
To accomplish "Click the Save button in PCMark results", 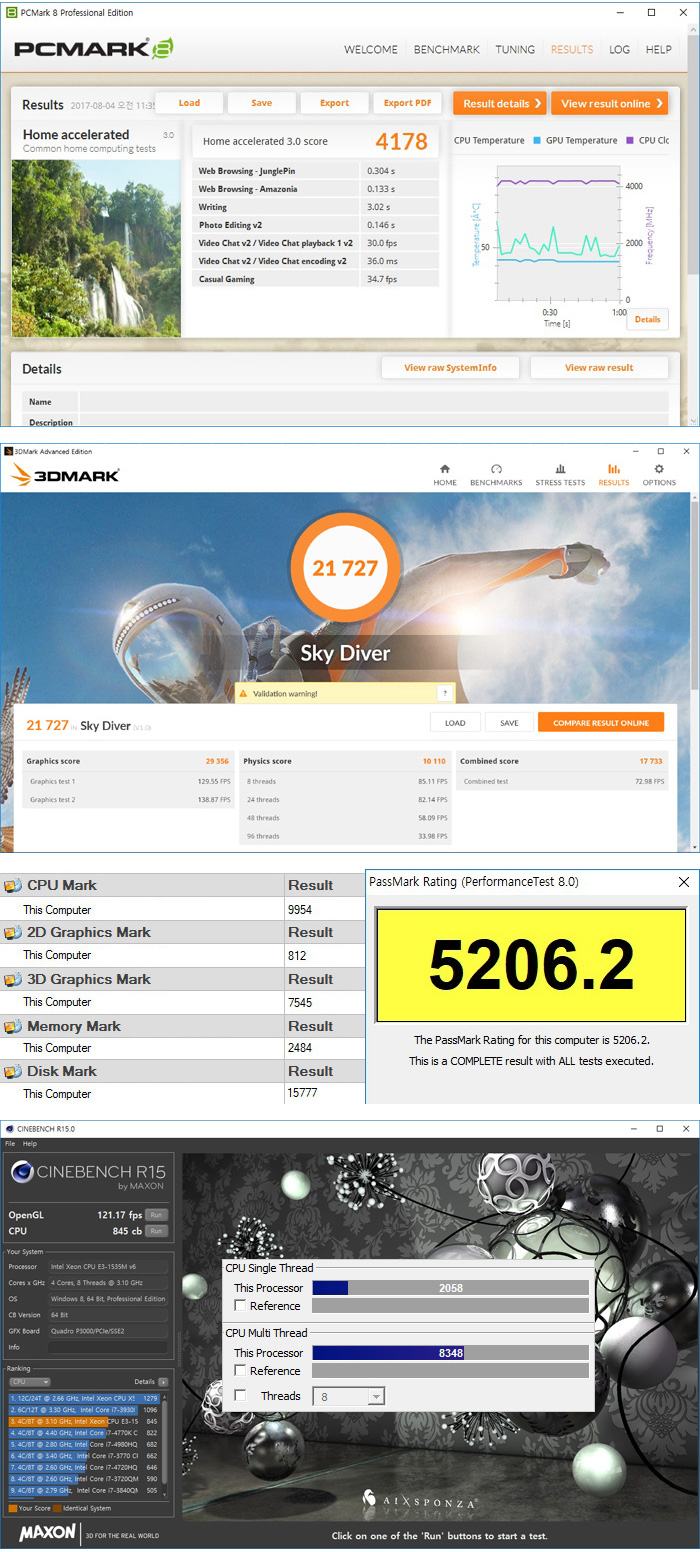I will 261,103.
